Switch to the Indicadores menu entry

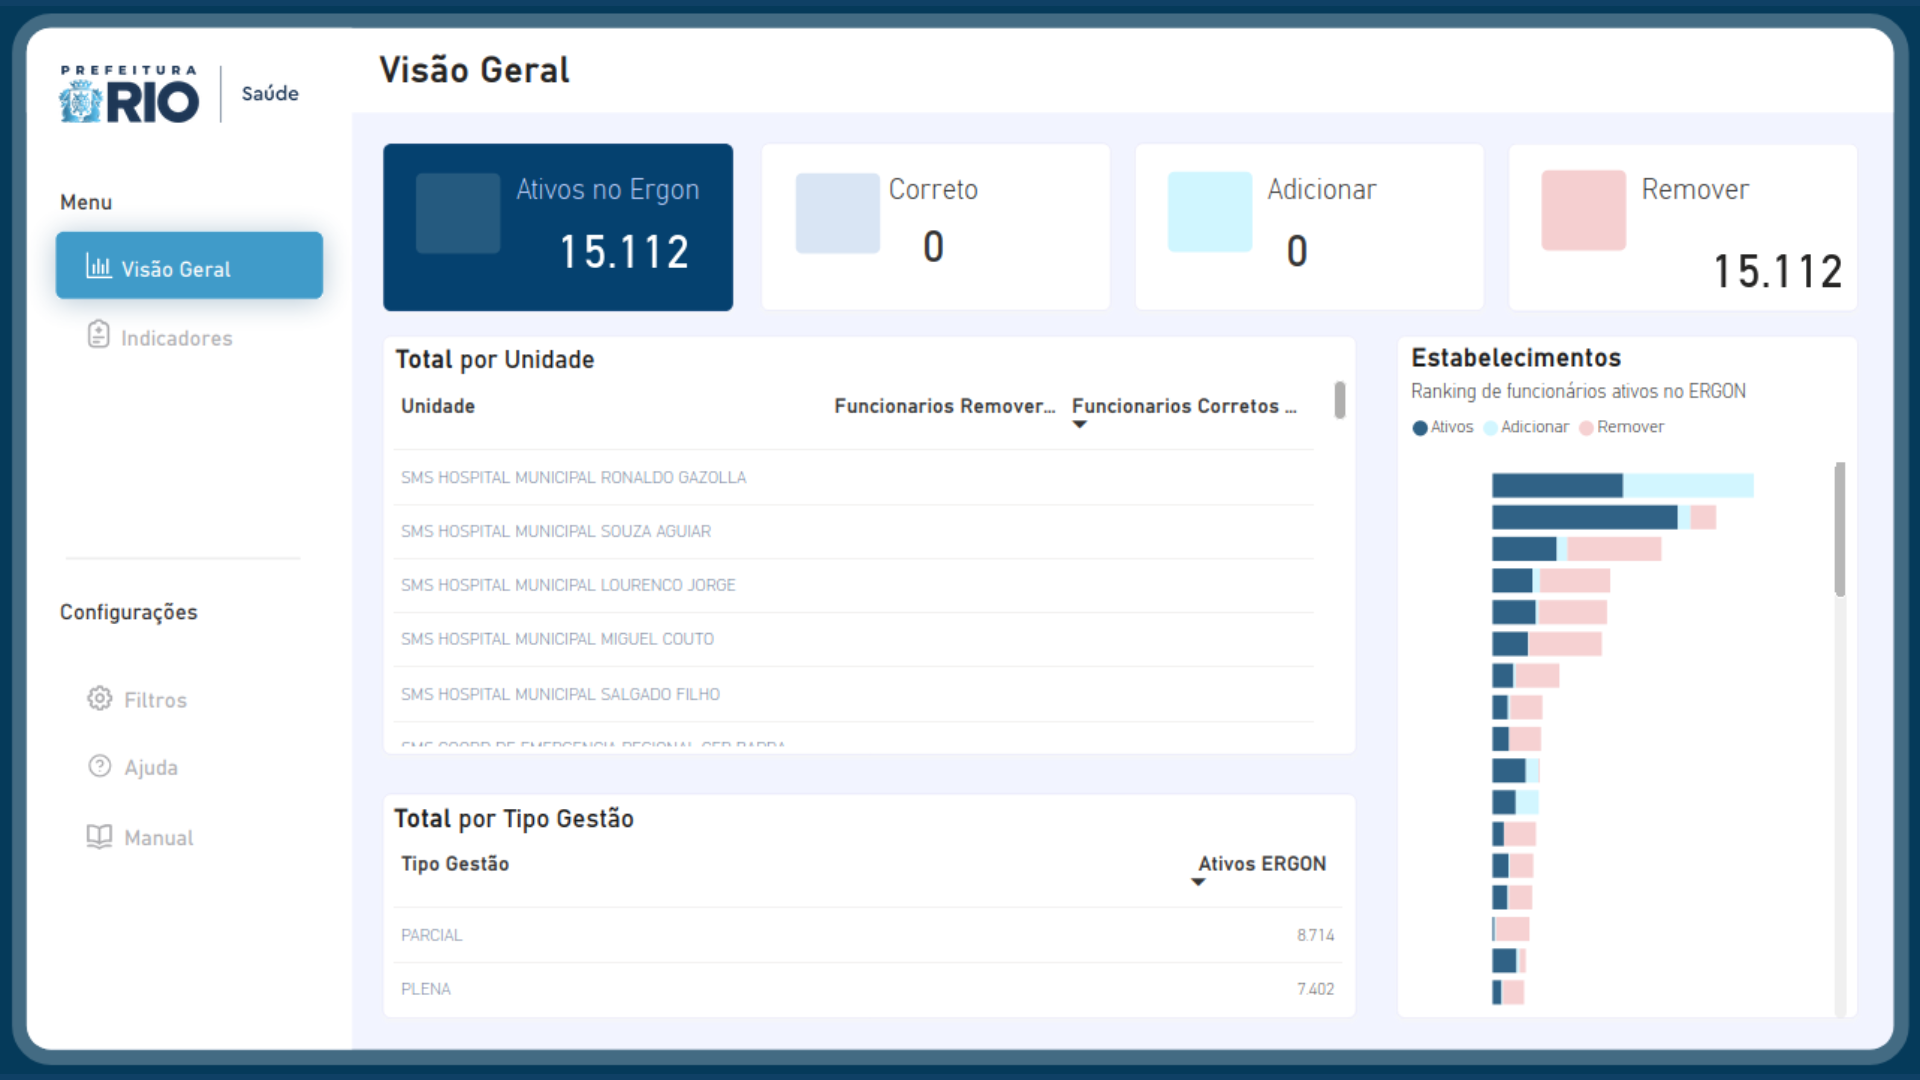point(176,337)
